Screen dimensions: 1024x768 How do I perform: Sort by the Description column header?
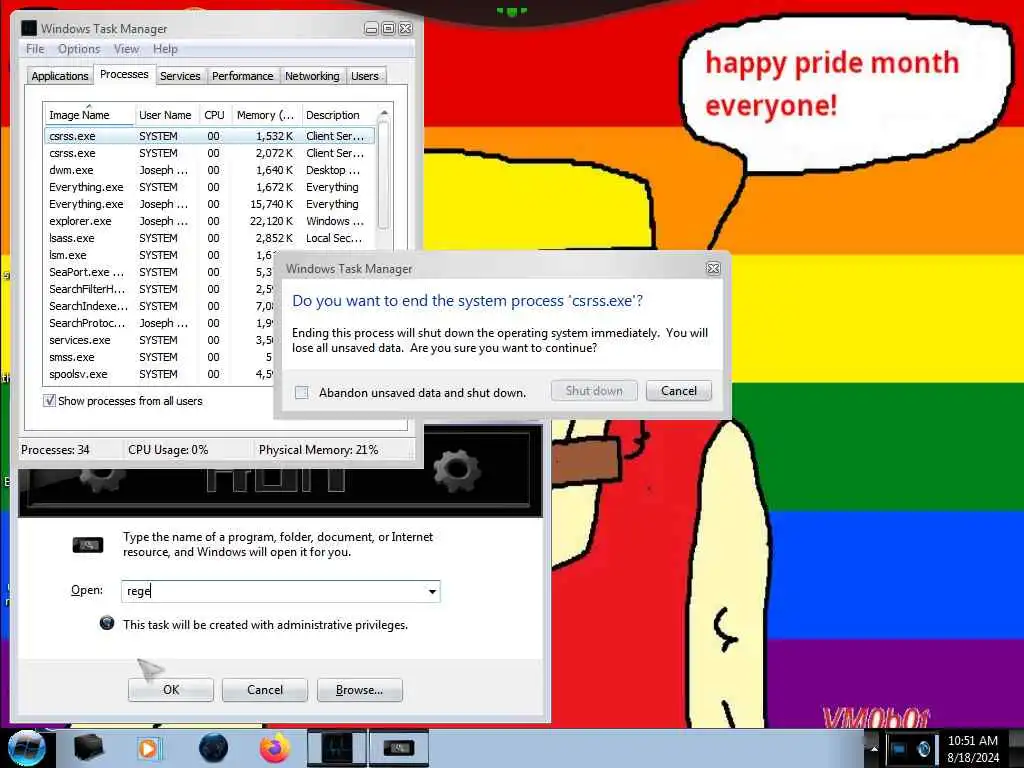(338, 115)
